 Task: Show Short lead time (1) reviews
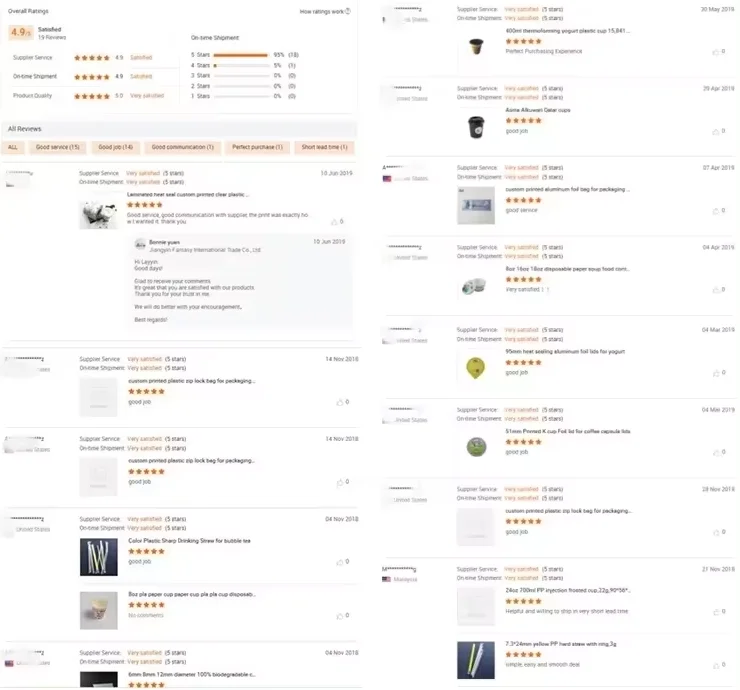[x=322, y=147]
